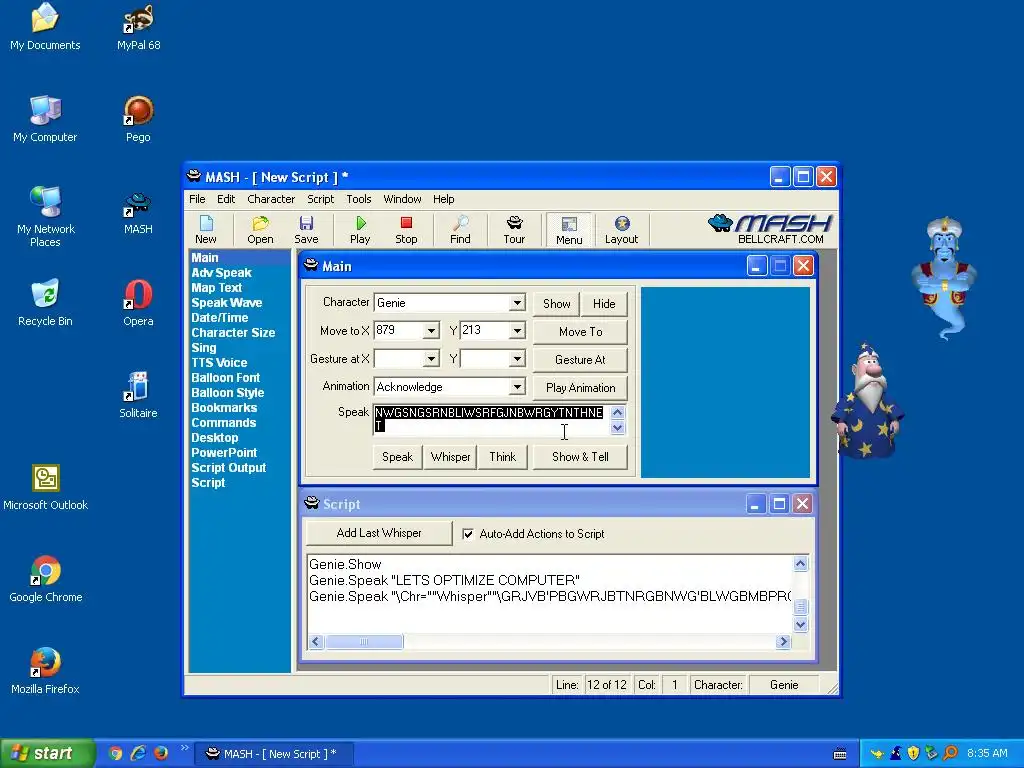
Task: Select the MyPal 68 desktop icon
Action: pyautogui.click(x=138, y=28)
